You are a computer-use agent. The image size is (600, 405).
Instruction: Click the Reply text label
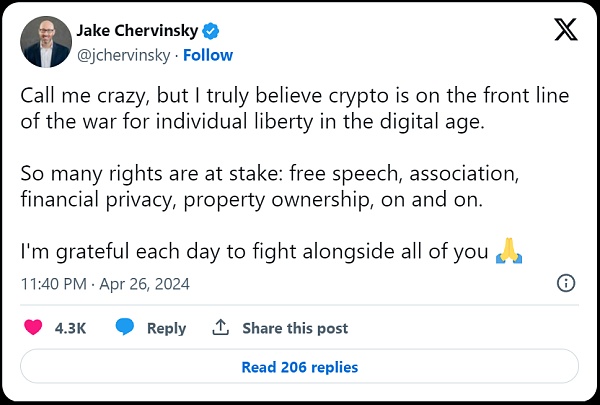[166, 328]
